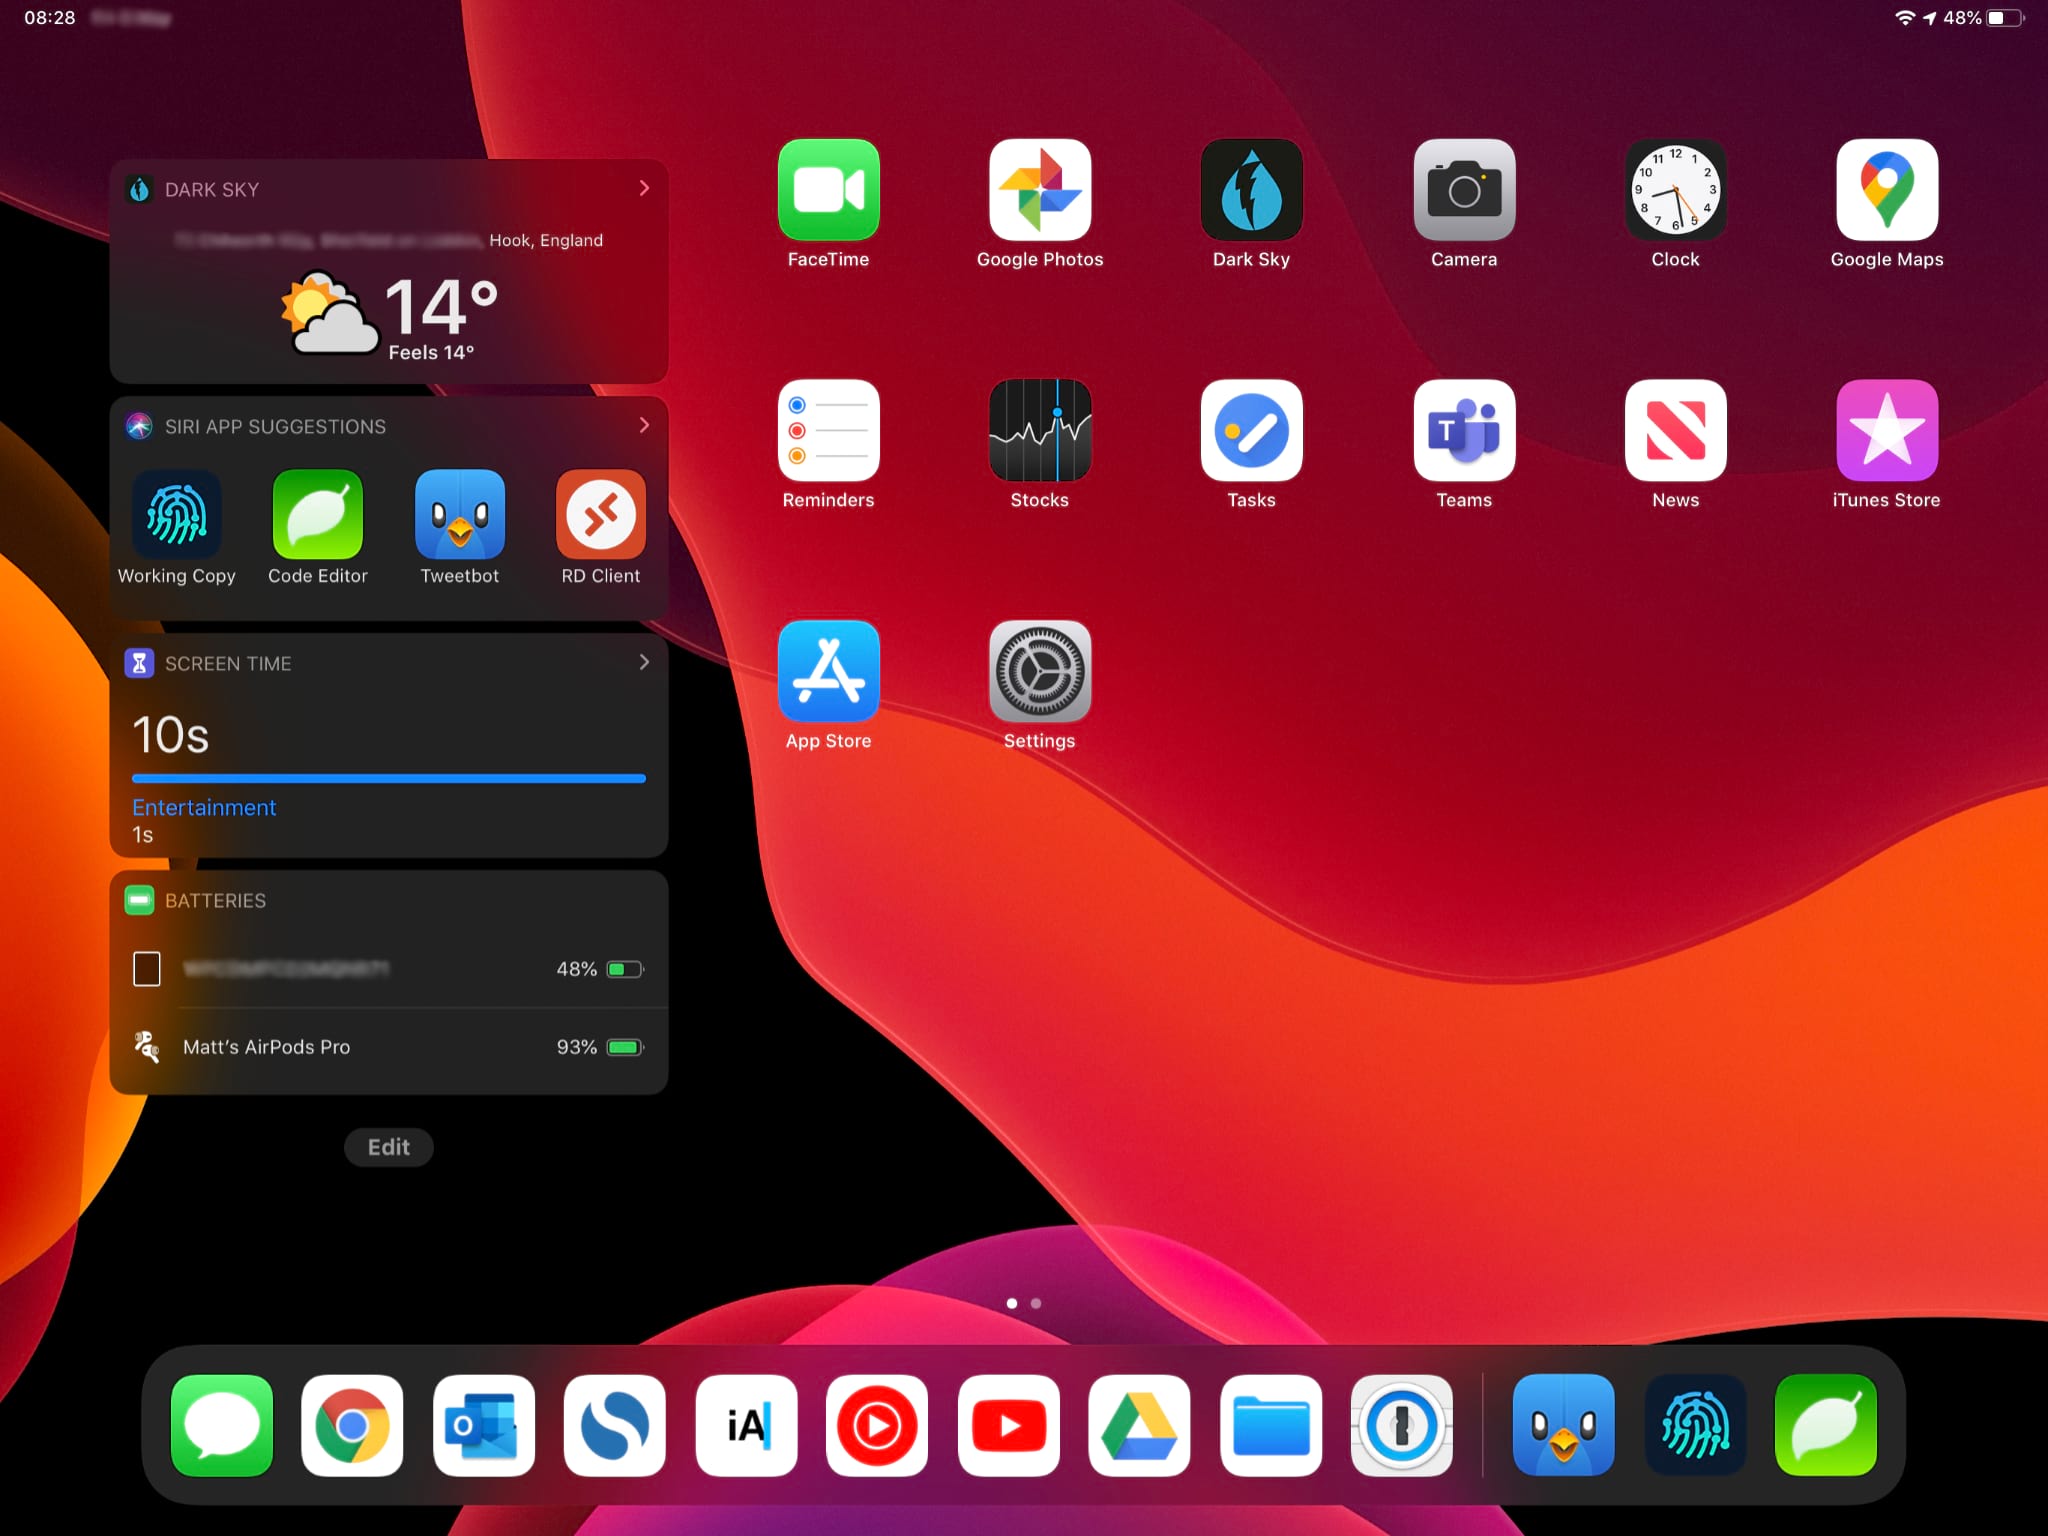
Task: Open Reminders app
Action: point(828,431)
